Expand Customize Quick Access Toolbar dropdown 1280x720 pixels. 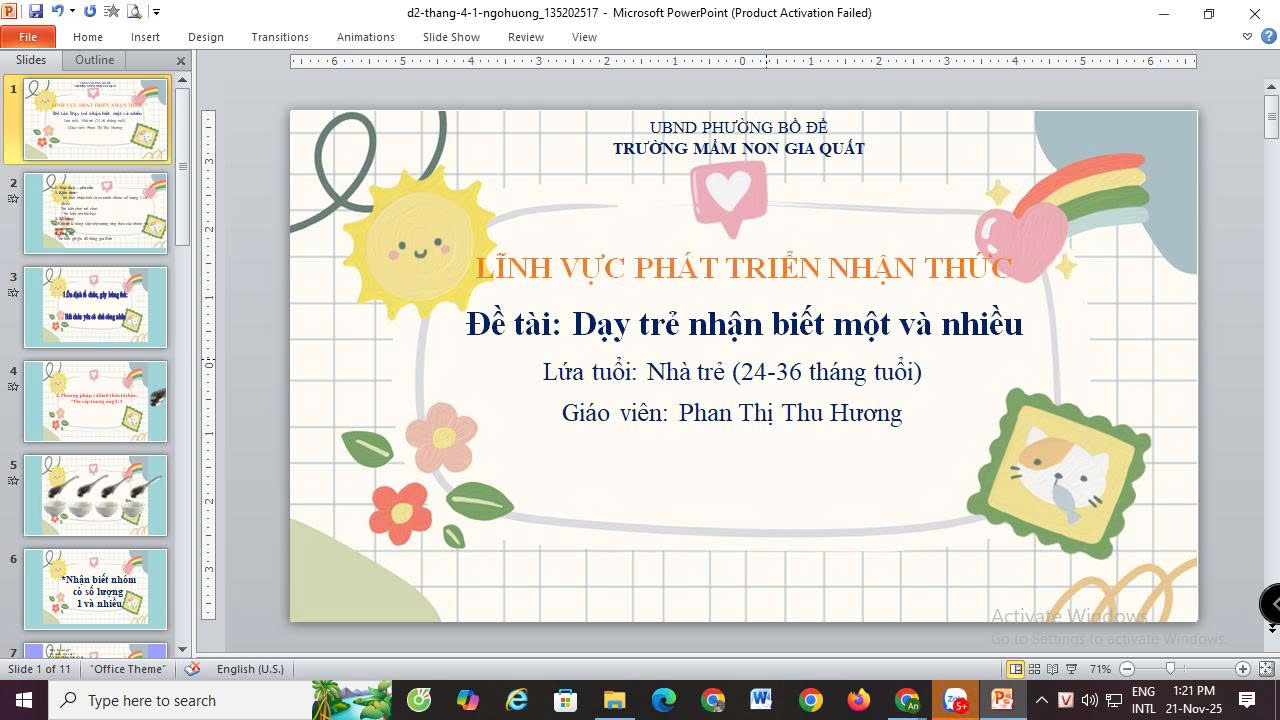pos(156,12)
